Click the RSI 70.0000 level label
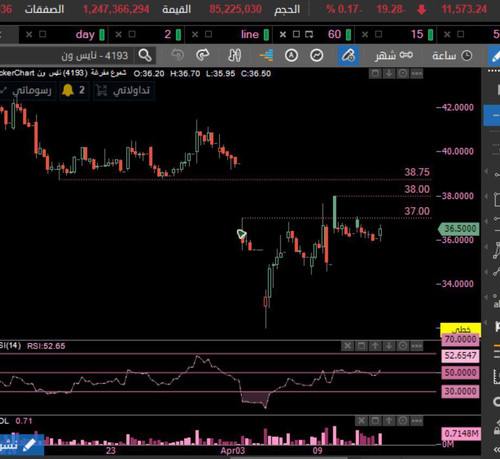This screenshot has height=459, width=500. [x=460, y=340]
